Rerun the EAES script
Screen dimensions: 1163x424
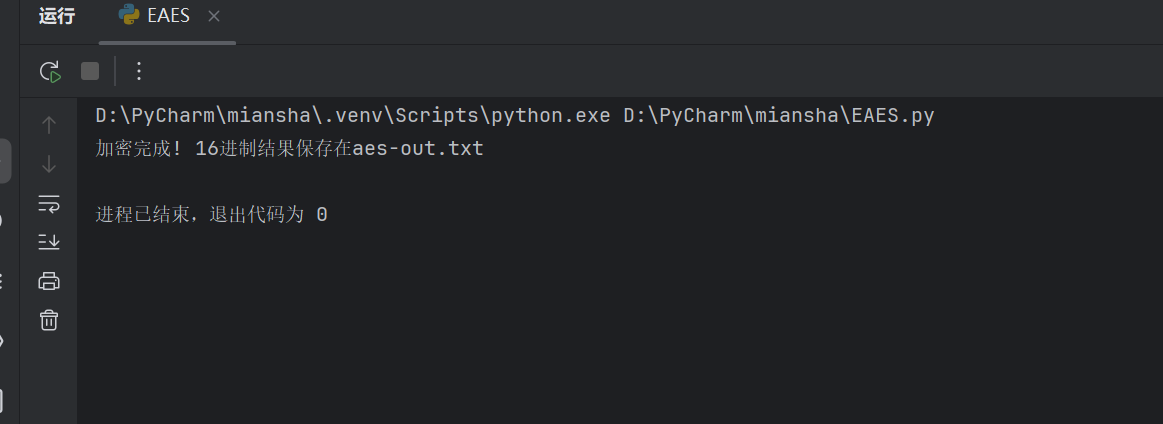[x=49, y=71]
